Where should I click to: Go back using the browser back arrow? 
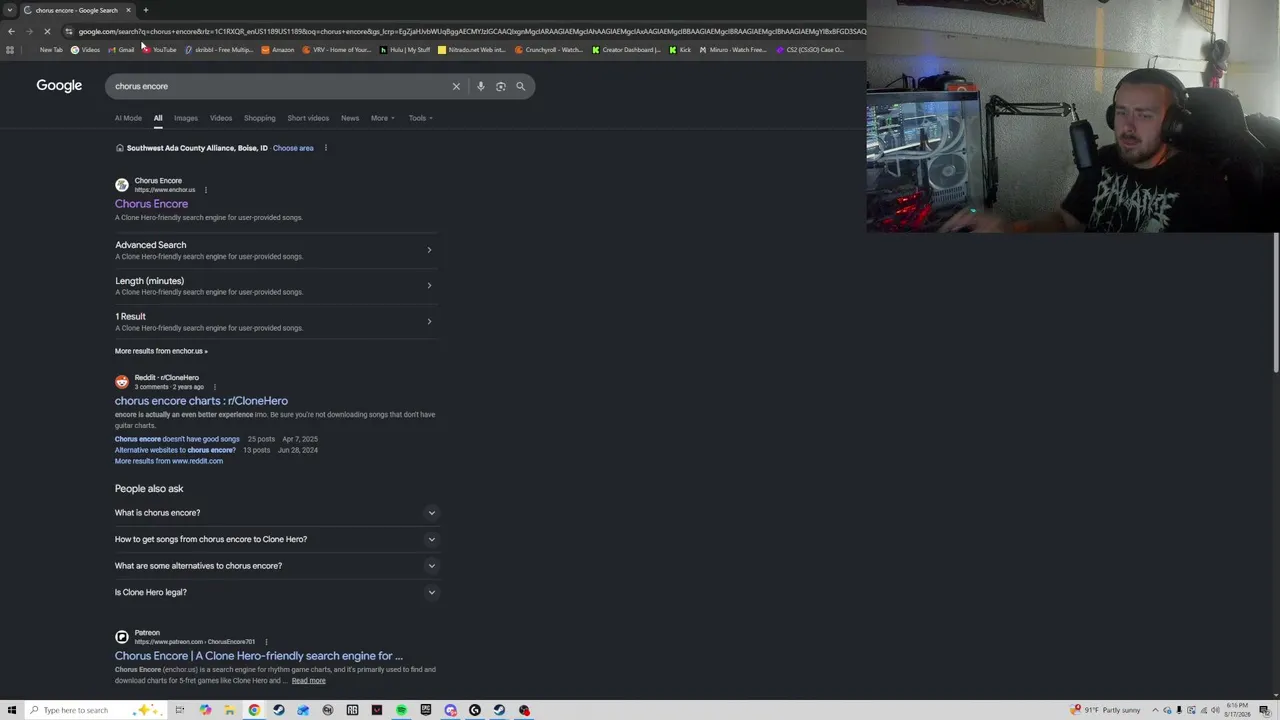pyautogui.click(x=11, y=31)
